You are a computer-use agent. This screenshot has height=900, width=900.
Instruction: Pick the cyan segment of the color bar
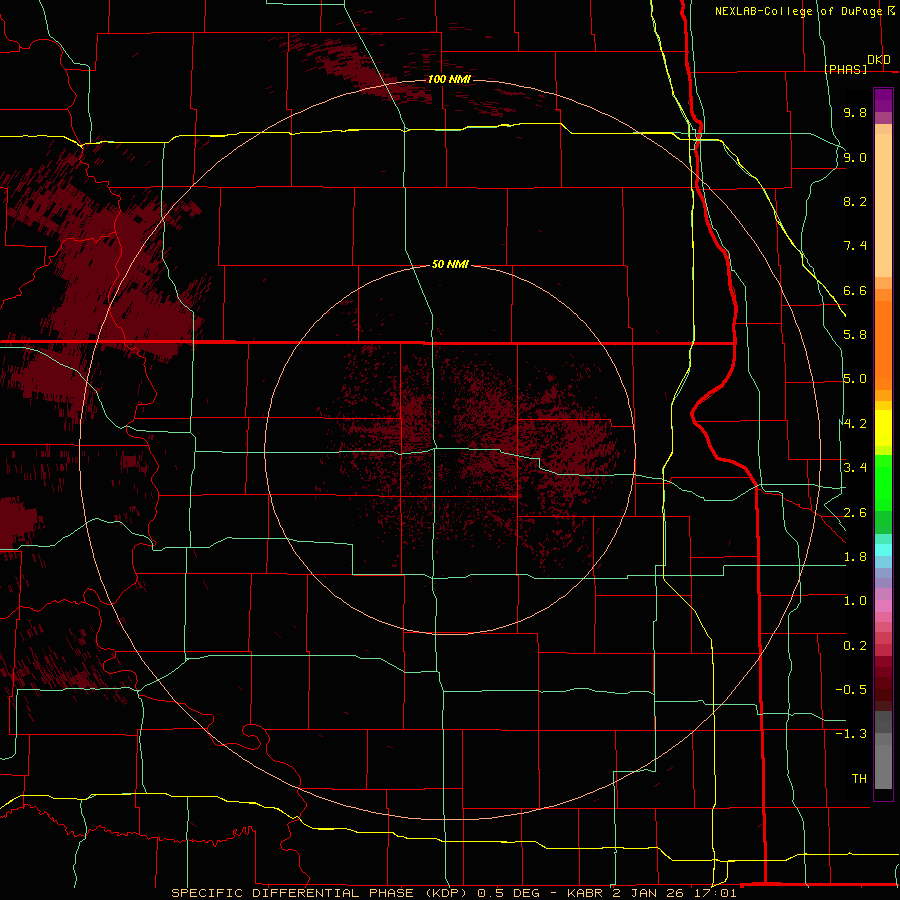[883, 550]
